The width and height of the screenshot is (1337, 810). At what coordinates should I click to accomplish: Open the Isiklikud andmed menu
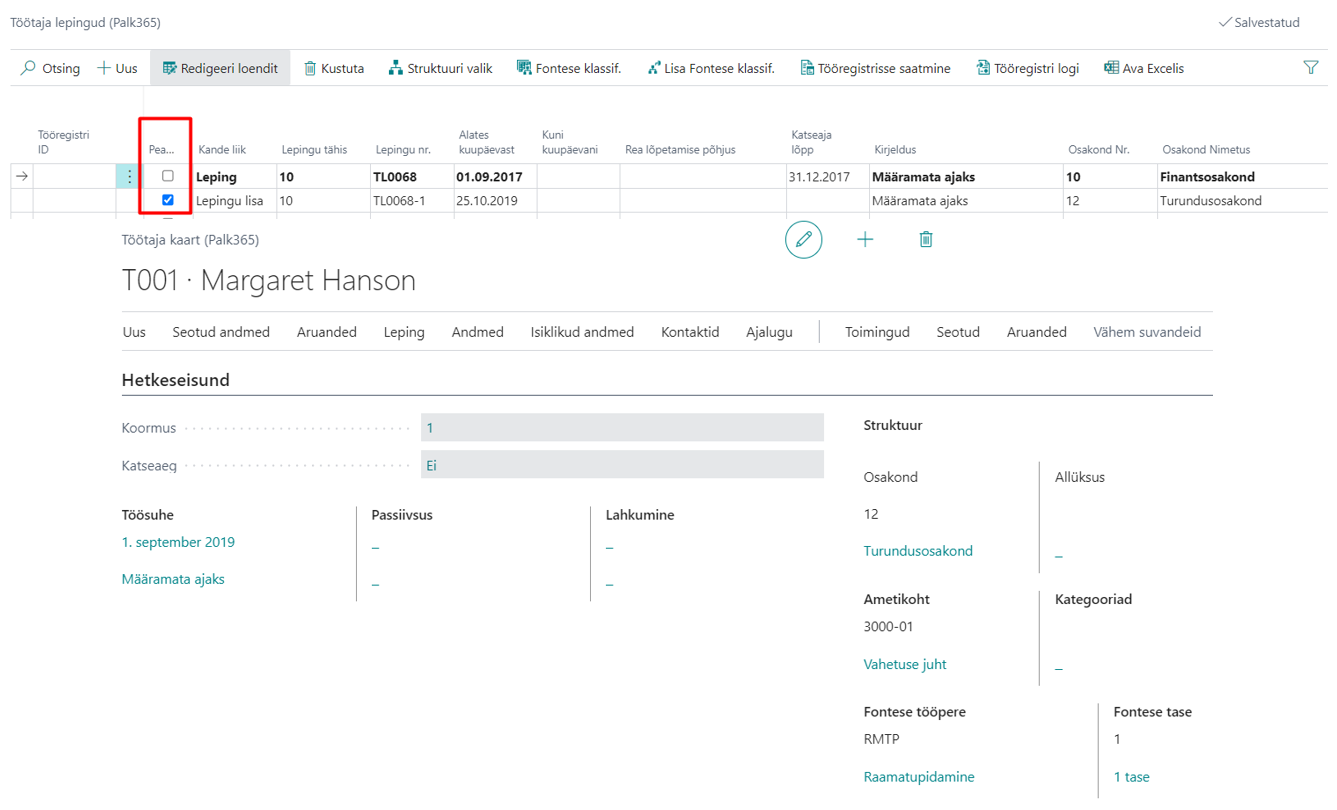[x=582, y=332]
